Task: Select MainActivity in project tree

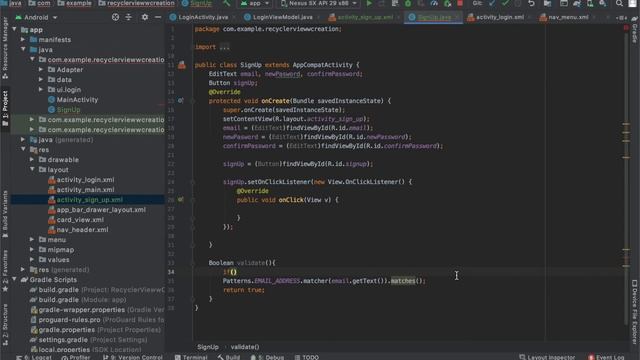Action: [77, 100]
